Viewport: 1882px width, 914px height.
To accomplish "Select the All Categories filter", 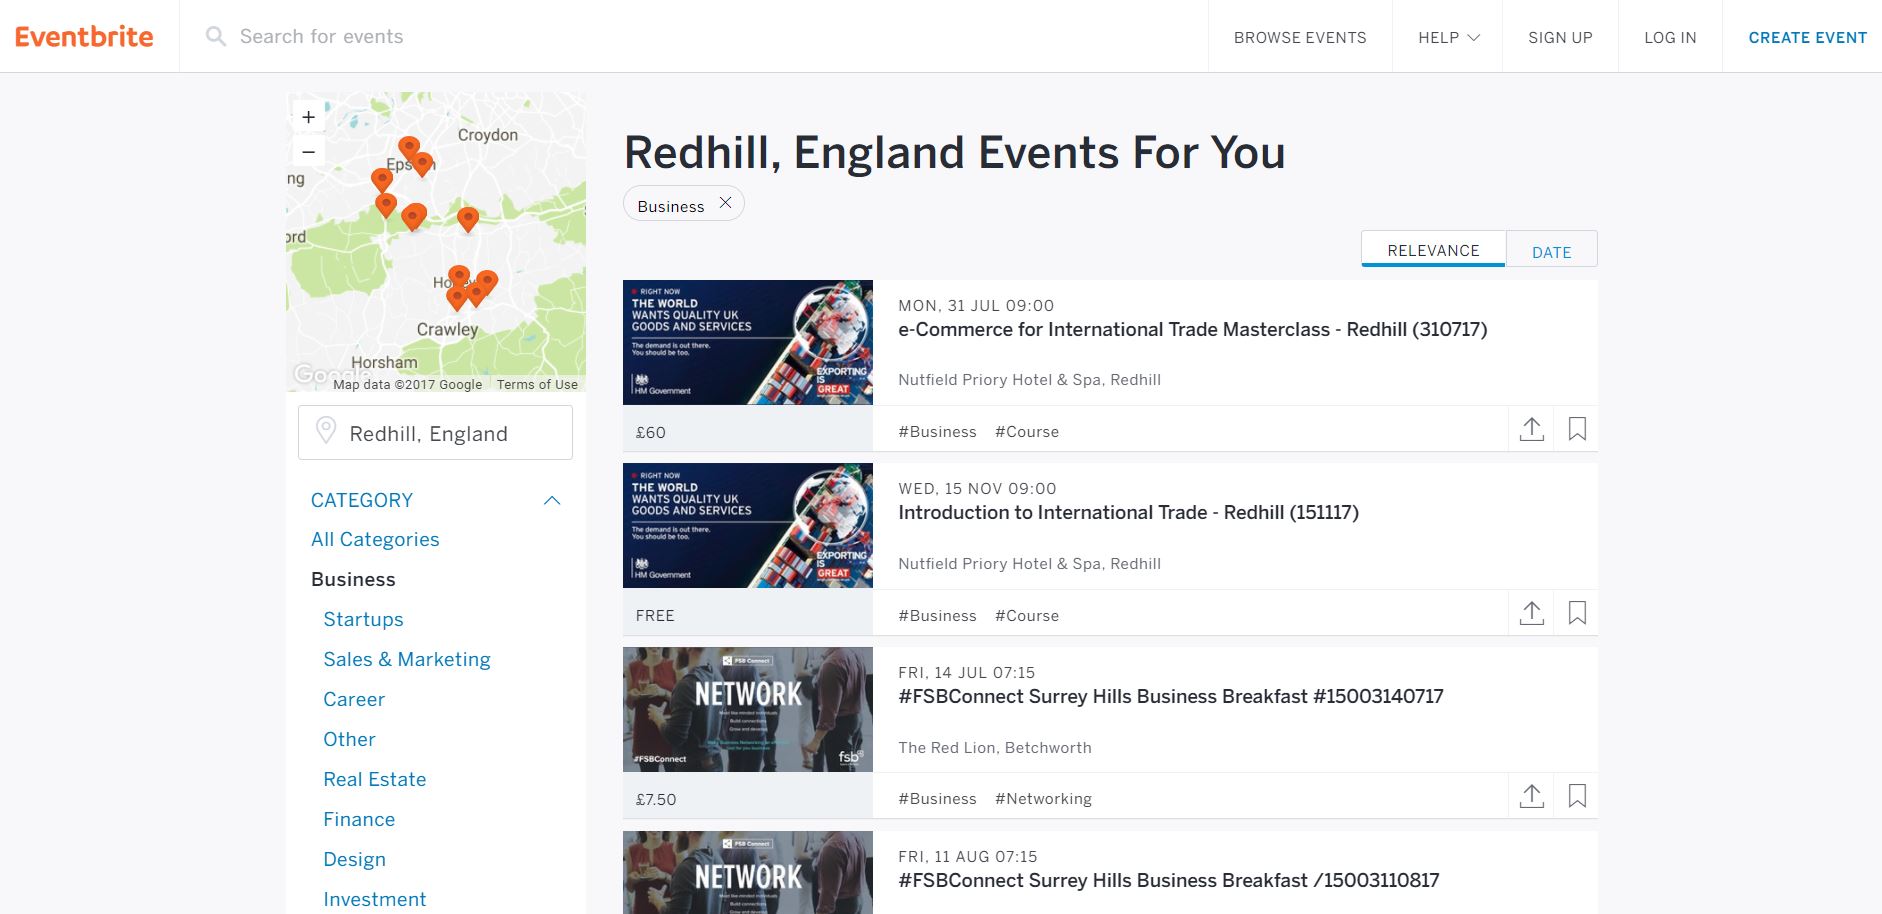I will 375,539.
